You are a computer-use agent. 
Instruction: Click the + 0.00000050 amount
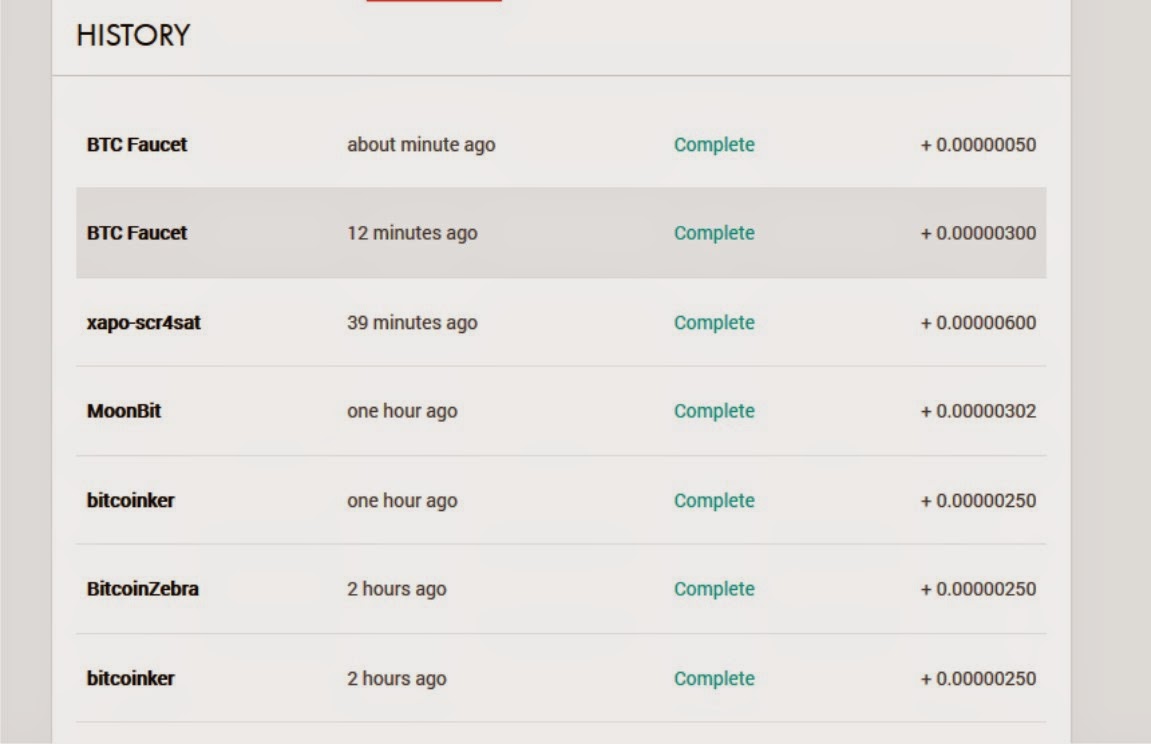[978, 145]
